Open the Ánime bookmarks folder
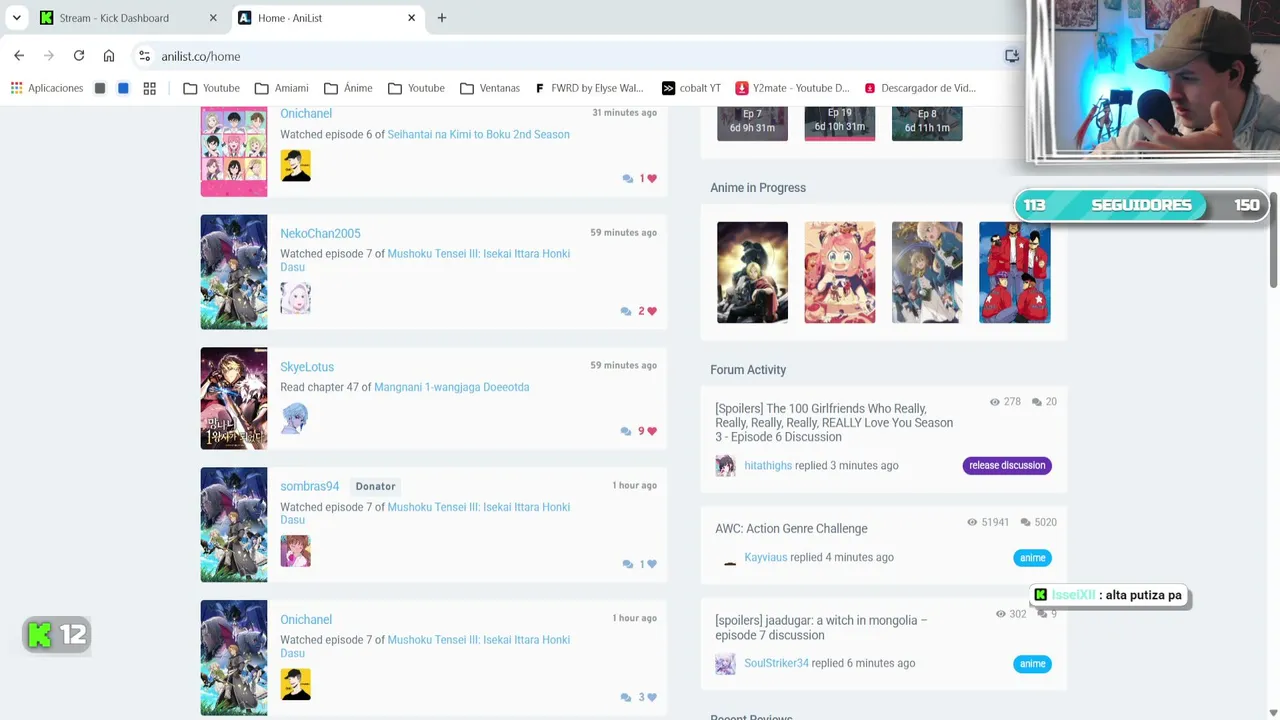The width and height of the screenshot is (1280, 720). [348, 88]
